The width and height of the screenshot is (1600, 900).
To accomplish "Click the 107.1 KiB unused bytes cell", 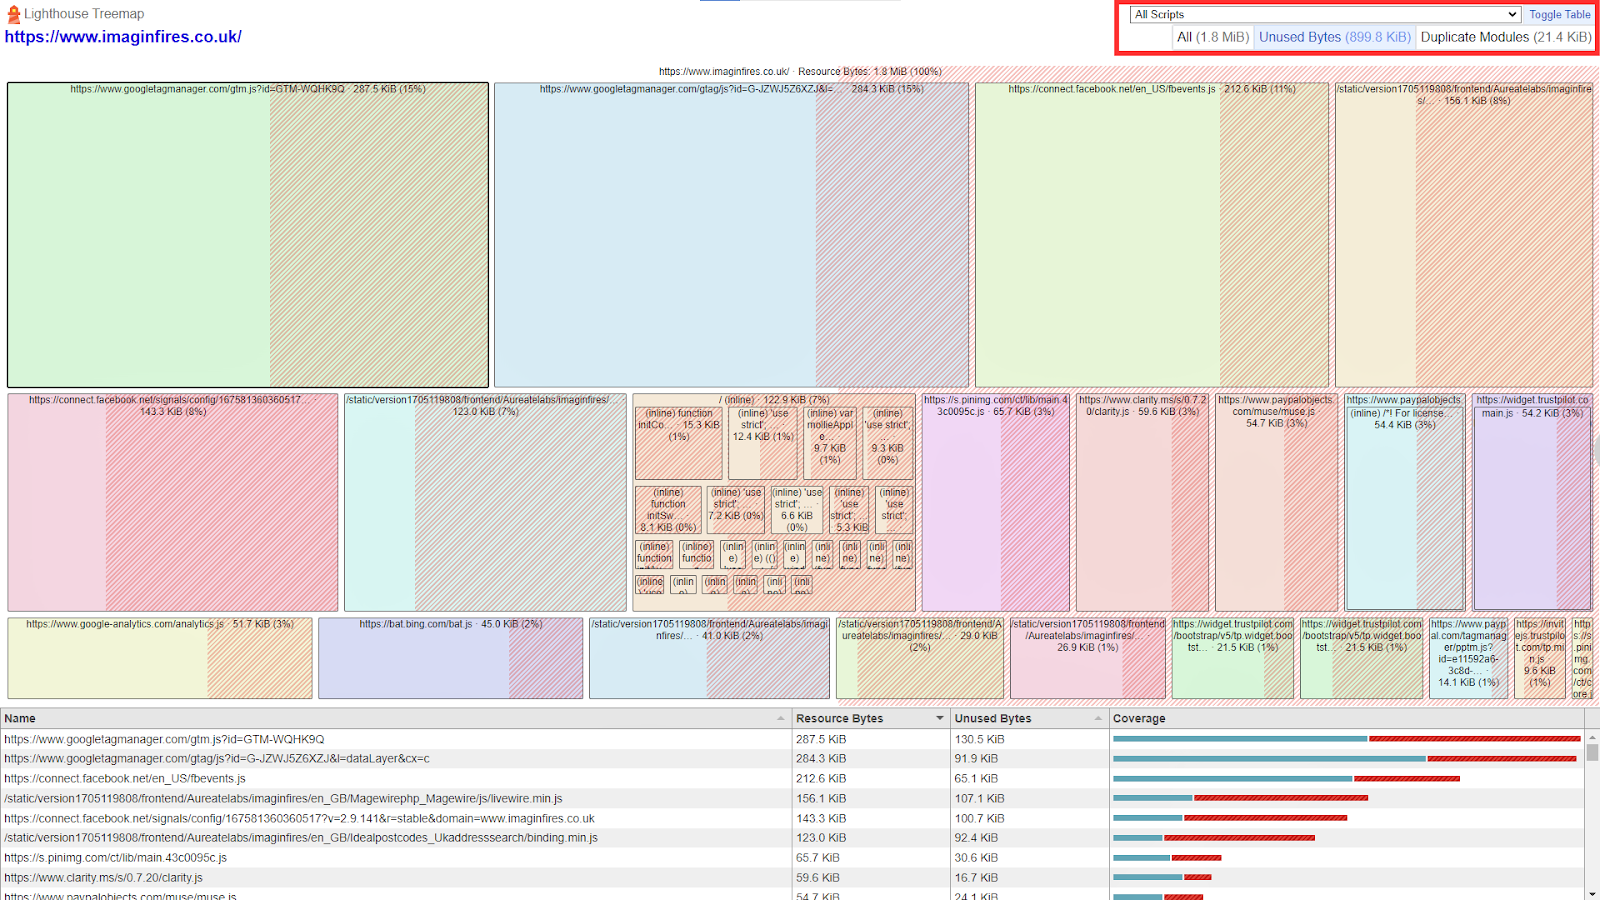I will click(x=1030, y=798).
